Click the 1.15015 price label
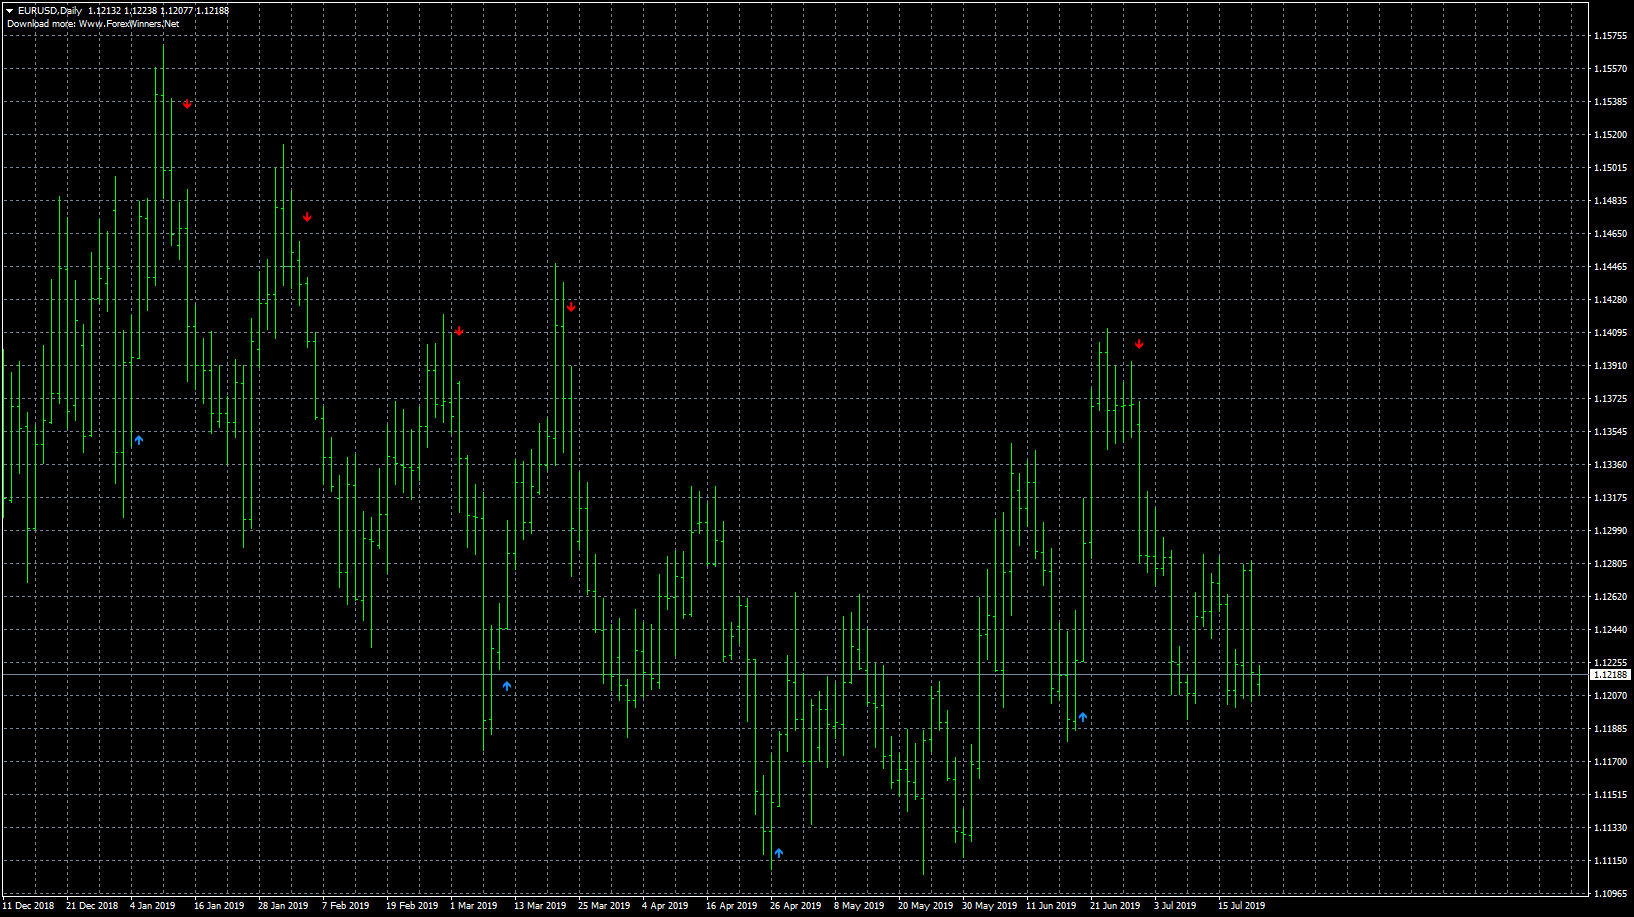The image size is (1634, 917). pyautogui.click(x=1610, y=168)
